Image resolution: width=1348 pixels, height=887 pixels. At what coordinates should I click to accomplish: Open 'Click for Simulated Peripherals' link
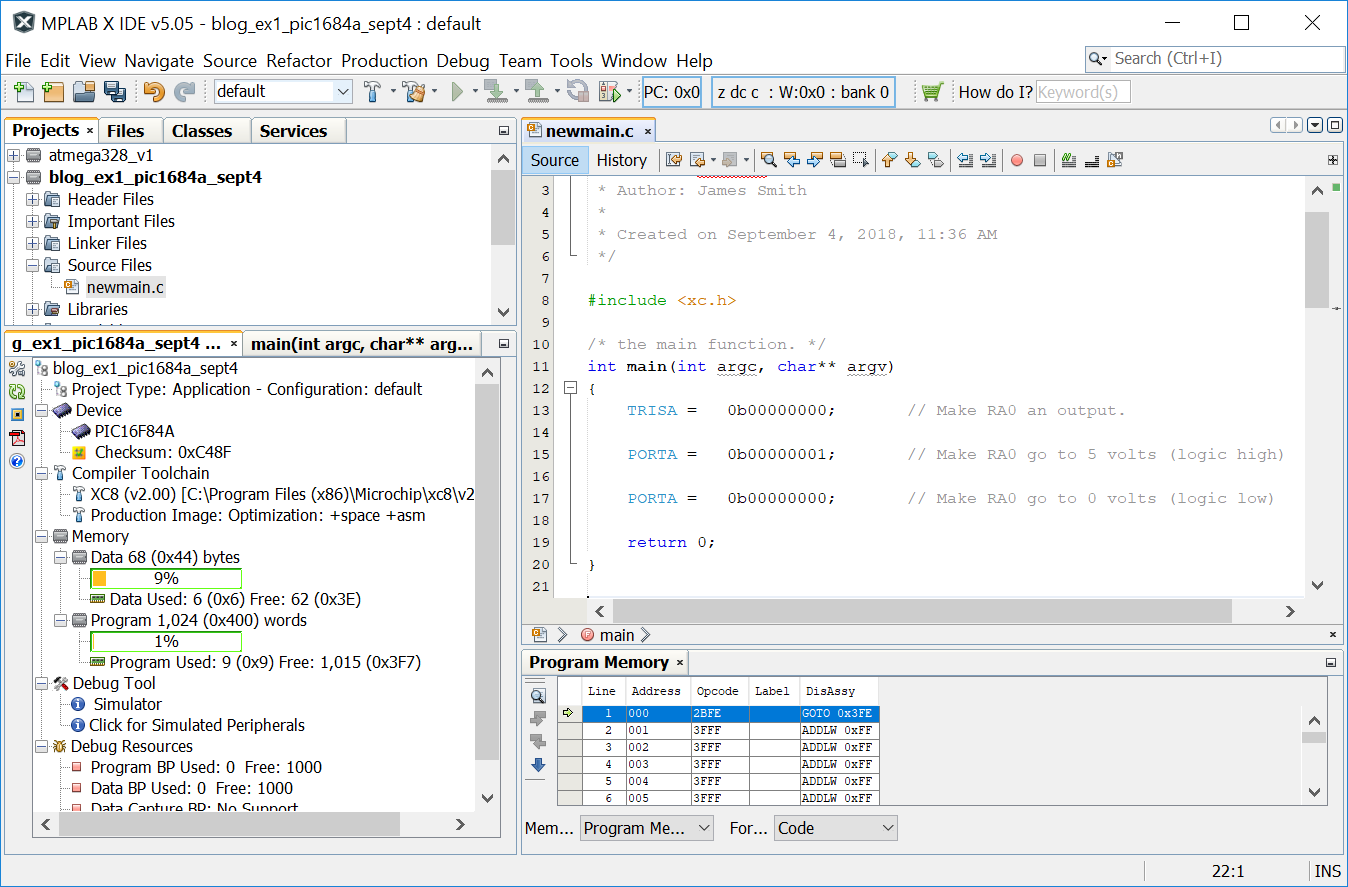(197, 726)
